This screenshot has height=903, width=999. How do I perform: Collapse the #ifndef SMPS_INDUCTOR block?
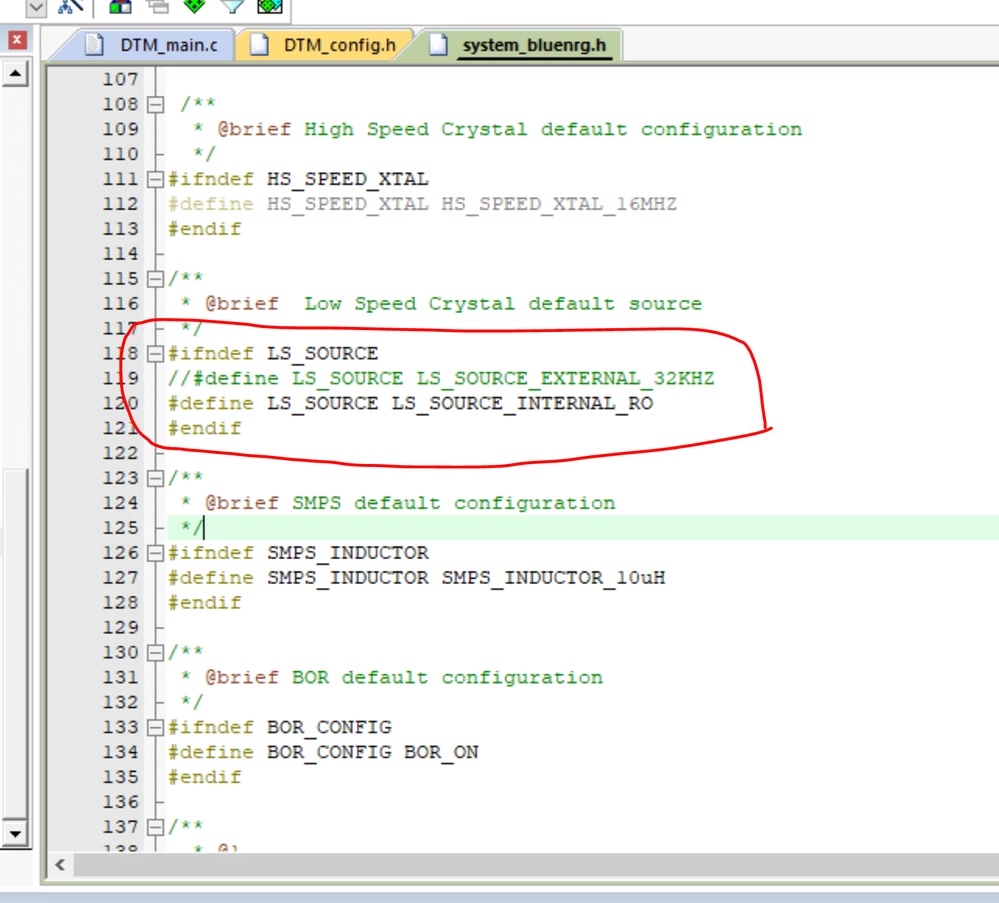click(155, 553)
